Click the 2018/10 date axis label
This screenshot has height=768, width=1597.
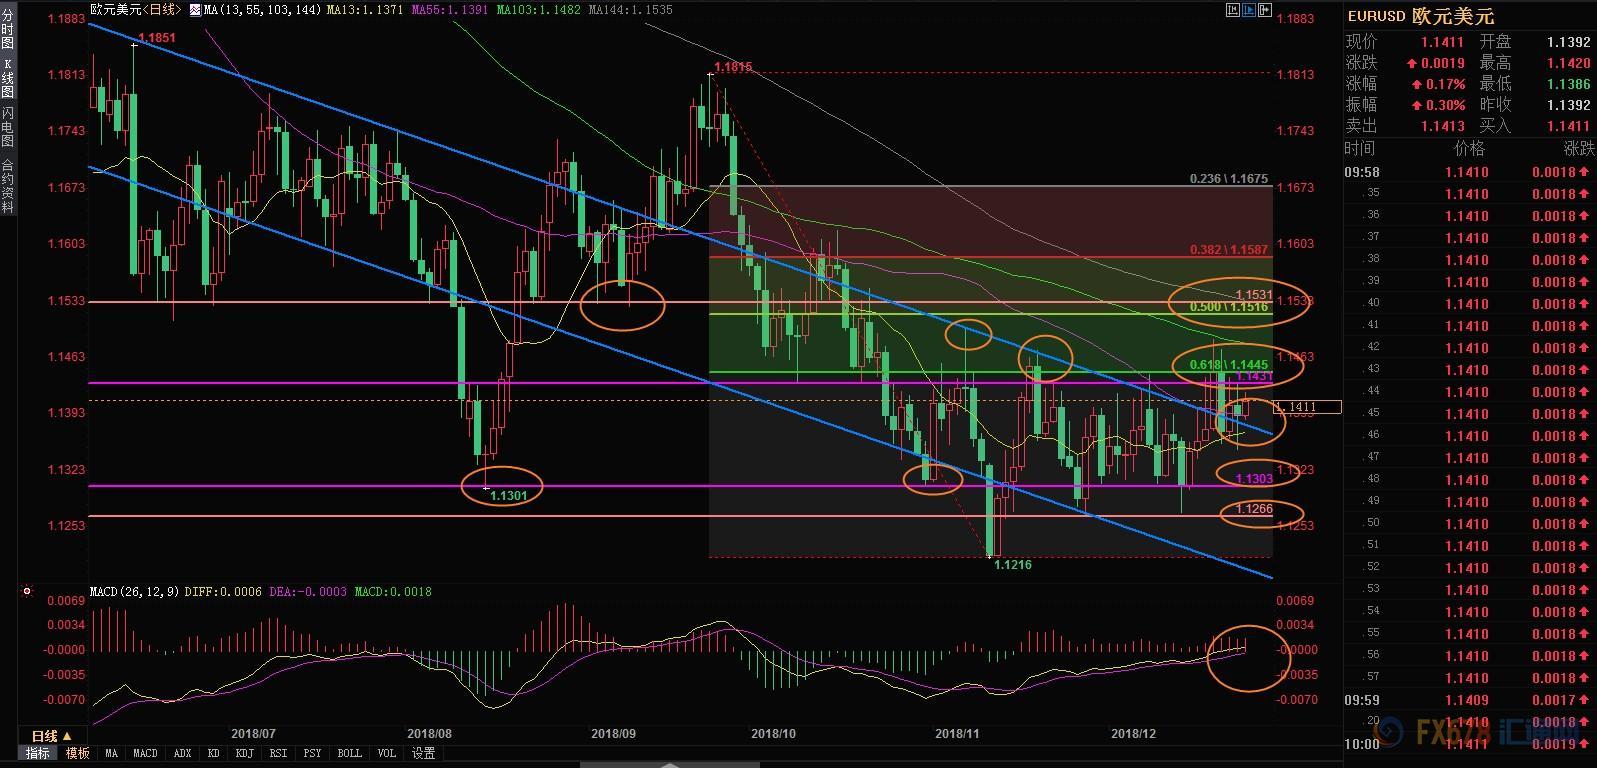[x=773, y=733]
